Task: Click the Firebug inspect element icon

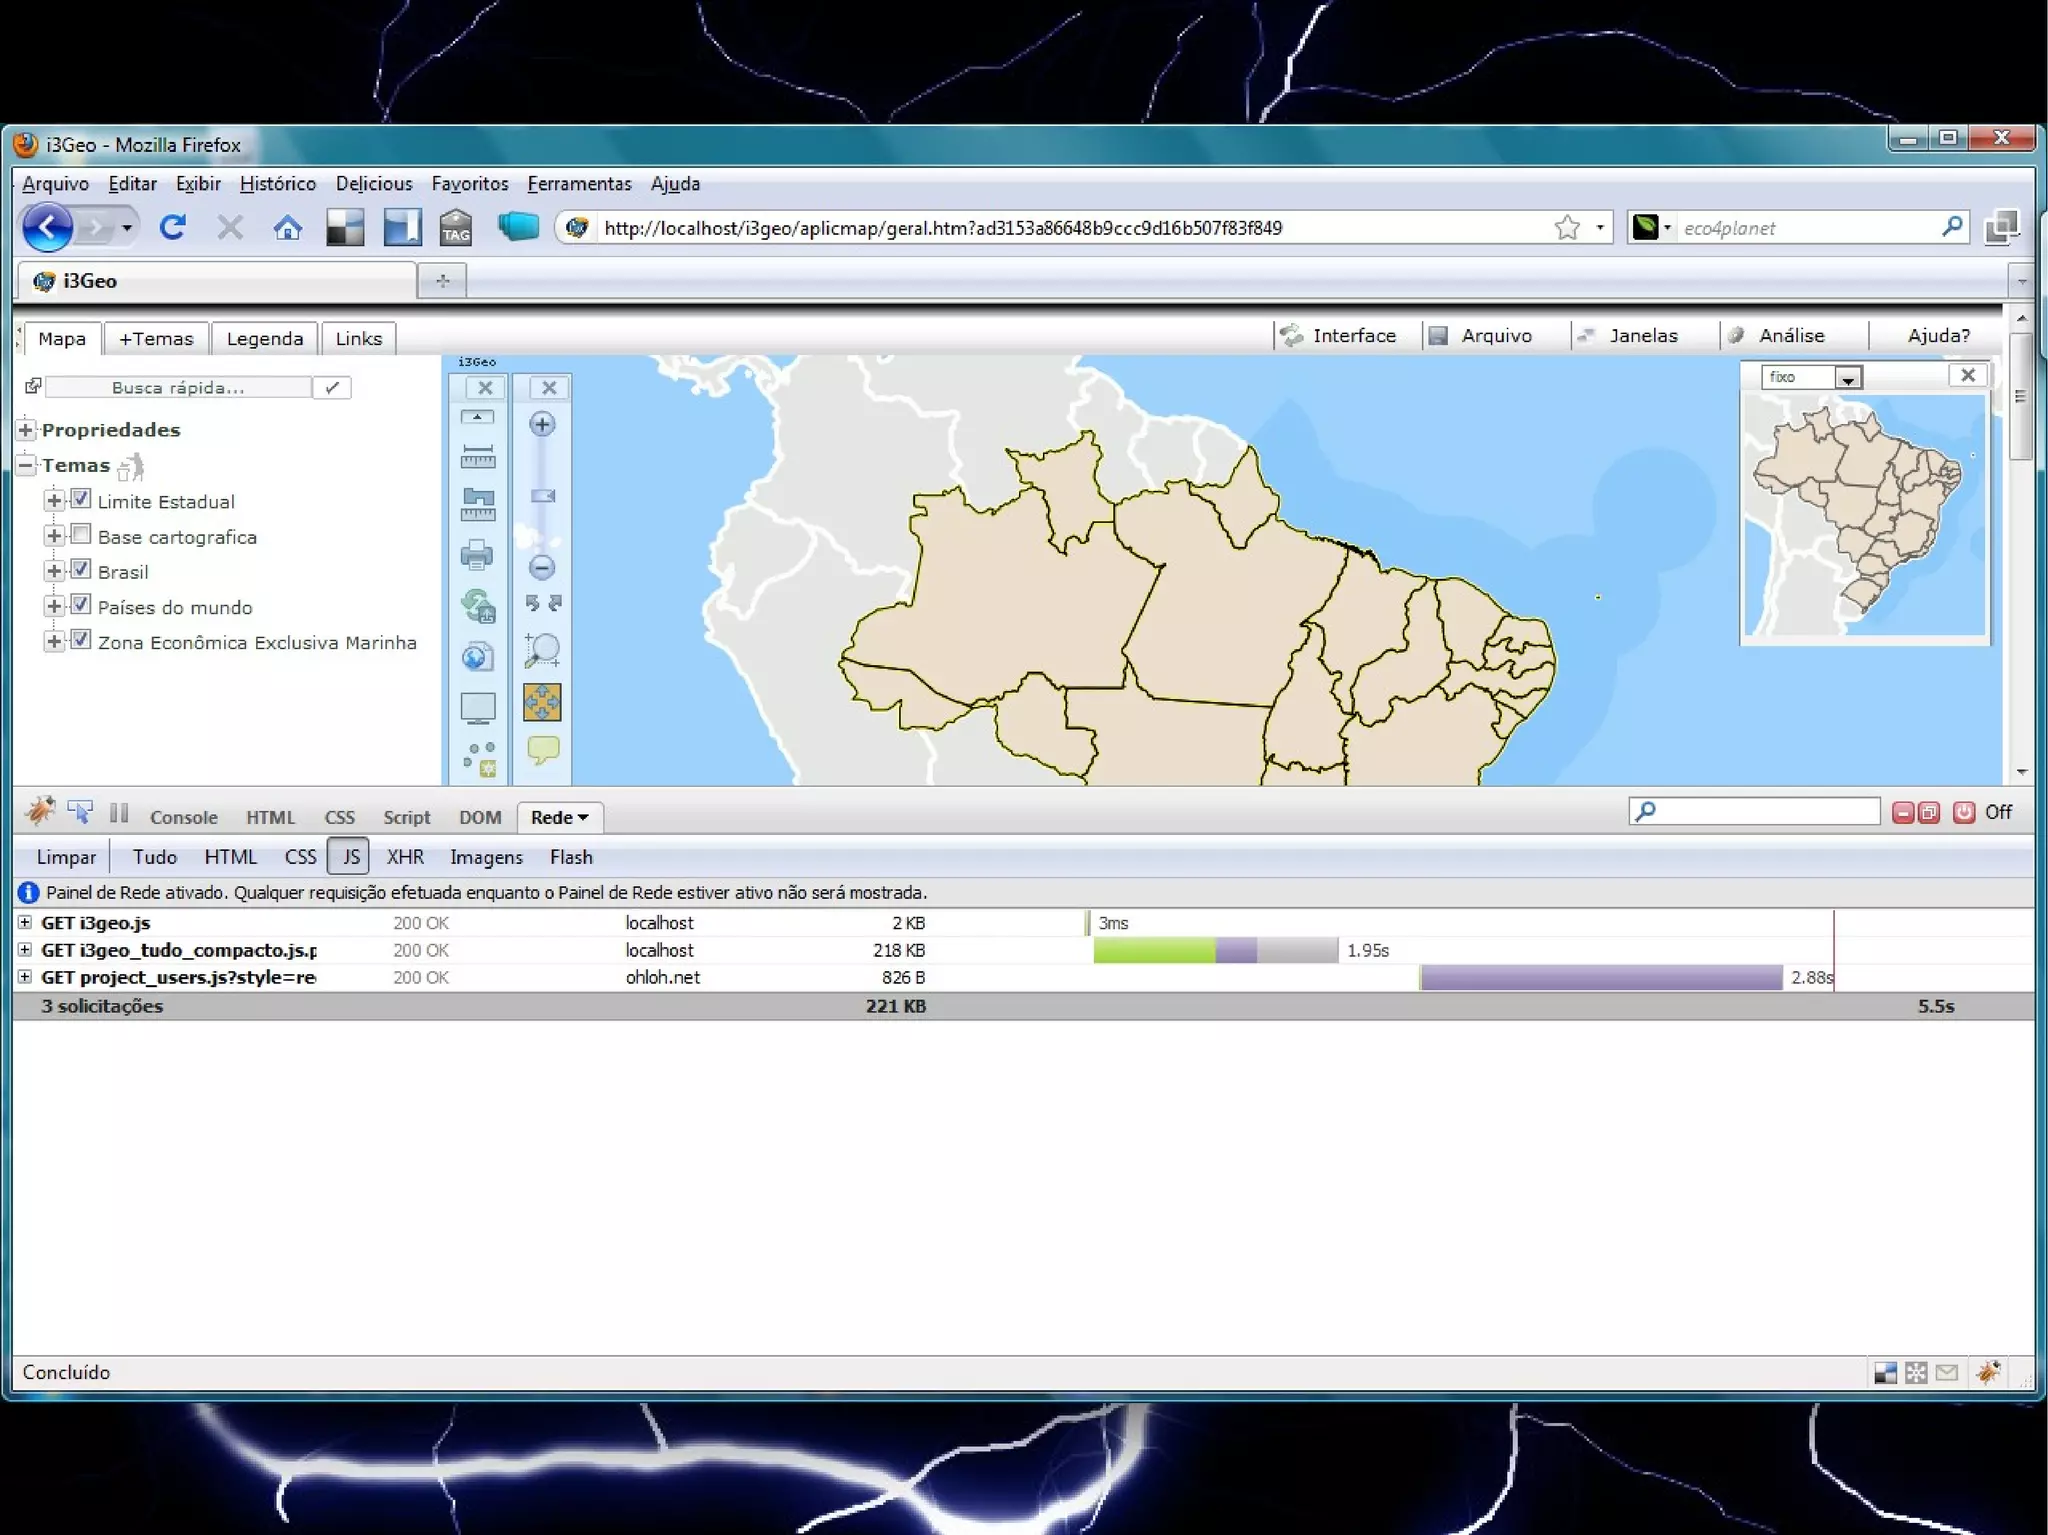Action: point(80,812)
